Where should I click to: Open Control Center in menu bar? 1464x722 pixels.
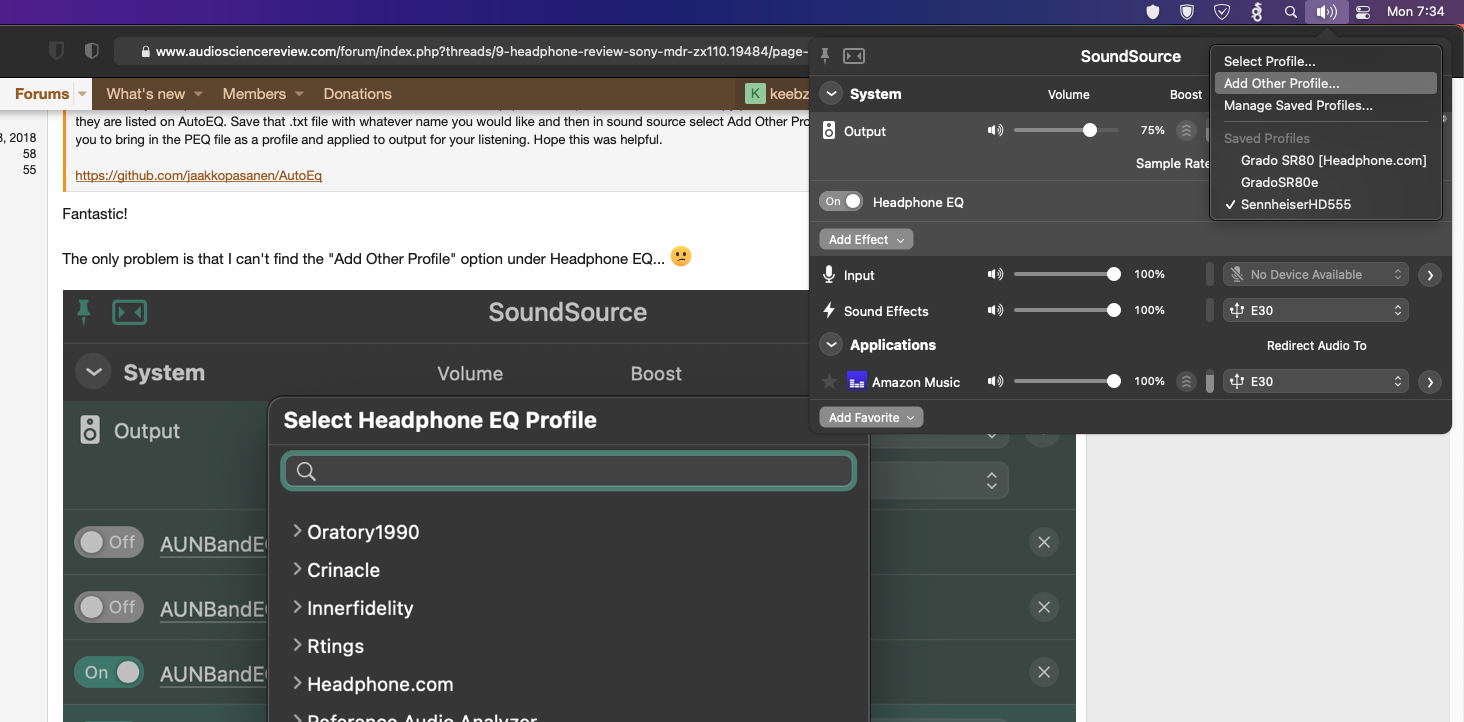[1362, 12]
